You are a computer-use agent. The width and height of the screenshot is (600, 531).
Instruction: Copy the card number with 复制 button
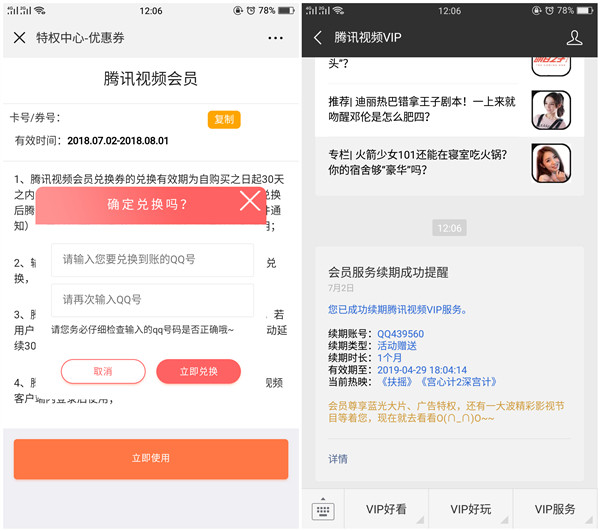(x=224, y=119)
